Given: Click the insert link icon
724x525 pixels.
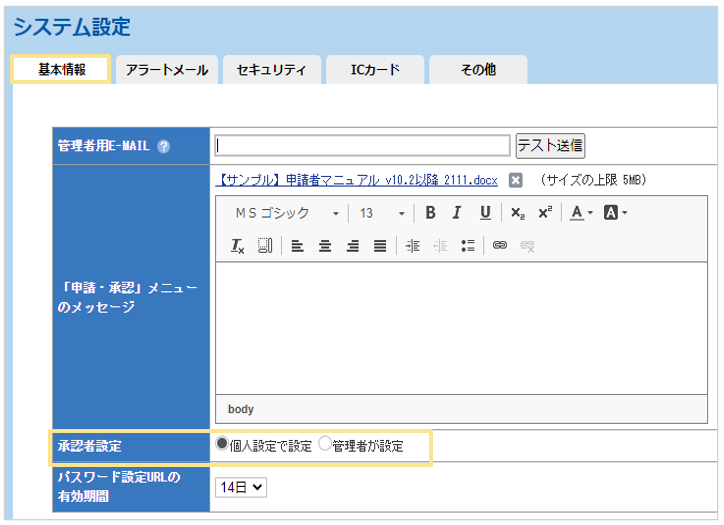Looking at the screenshot, I should point(500,246).
